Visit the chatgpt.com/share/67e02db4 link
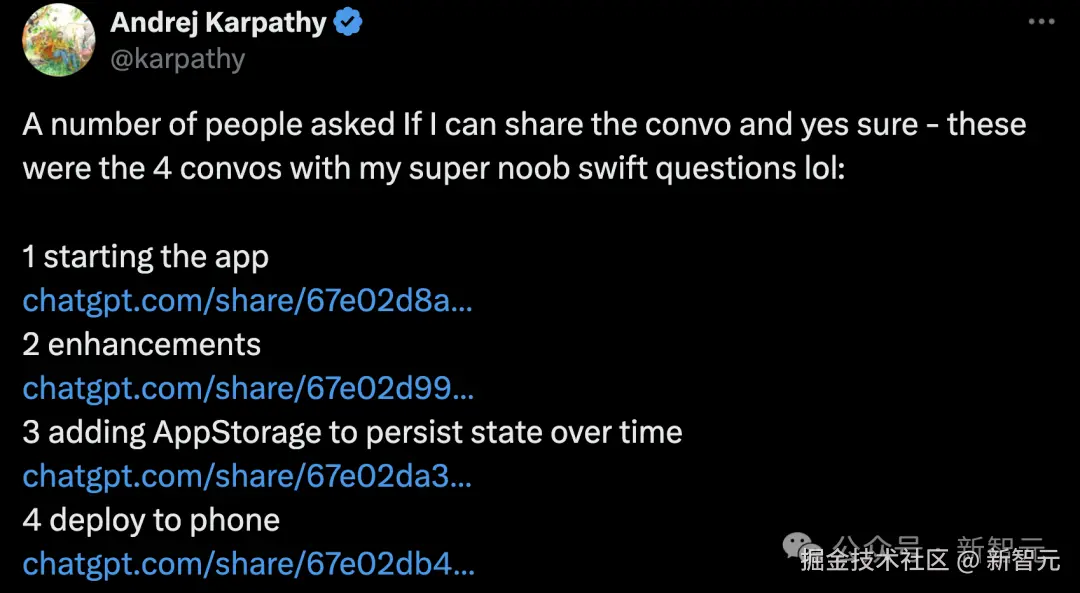Viewport: 1080px width, 593px height. [x=248, y=564]
